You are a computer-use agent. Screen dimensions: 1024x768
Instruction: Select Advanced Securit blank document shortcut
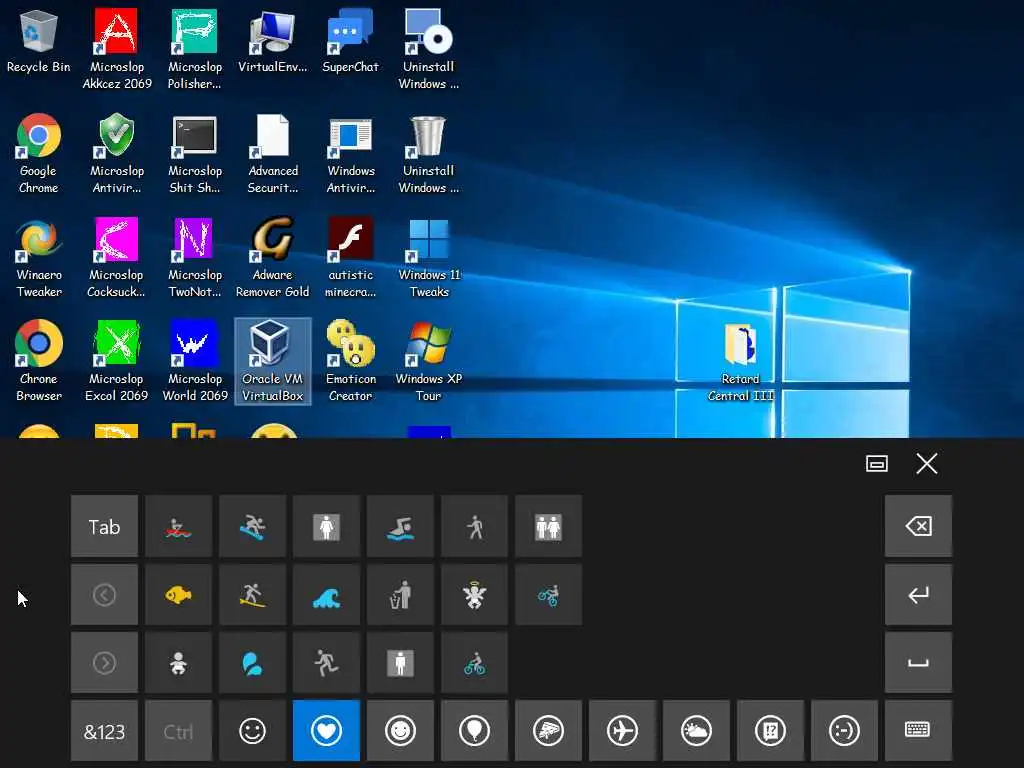pos(272,153)
